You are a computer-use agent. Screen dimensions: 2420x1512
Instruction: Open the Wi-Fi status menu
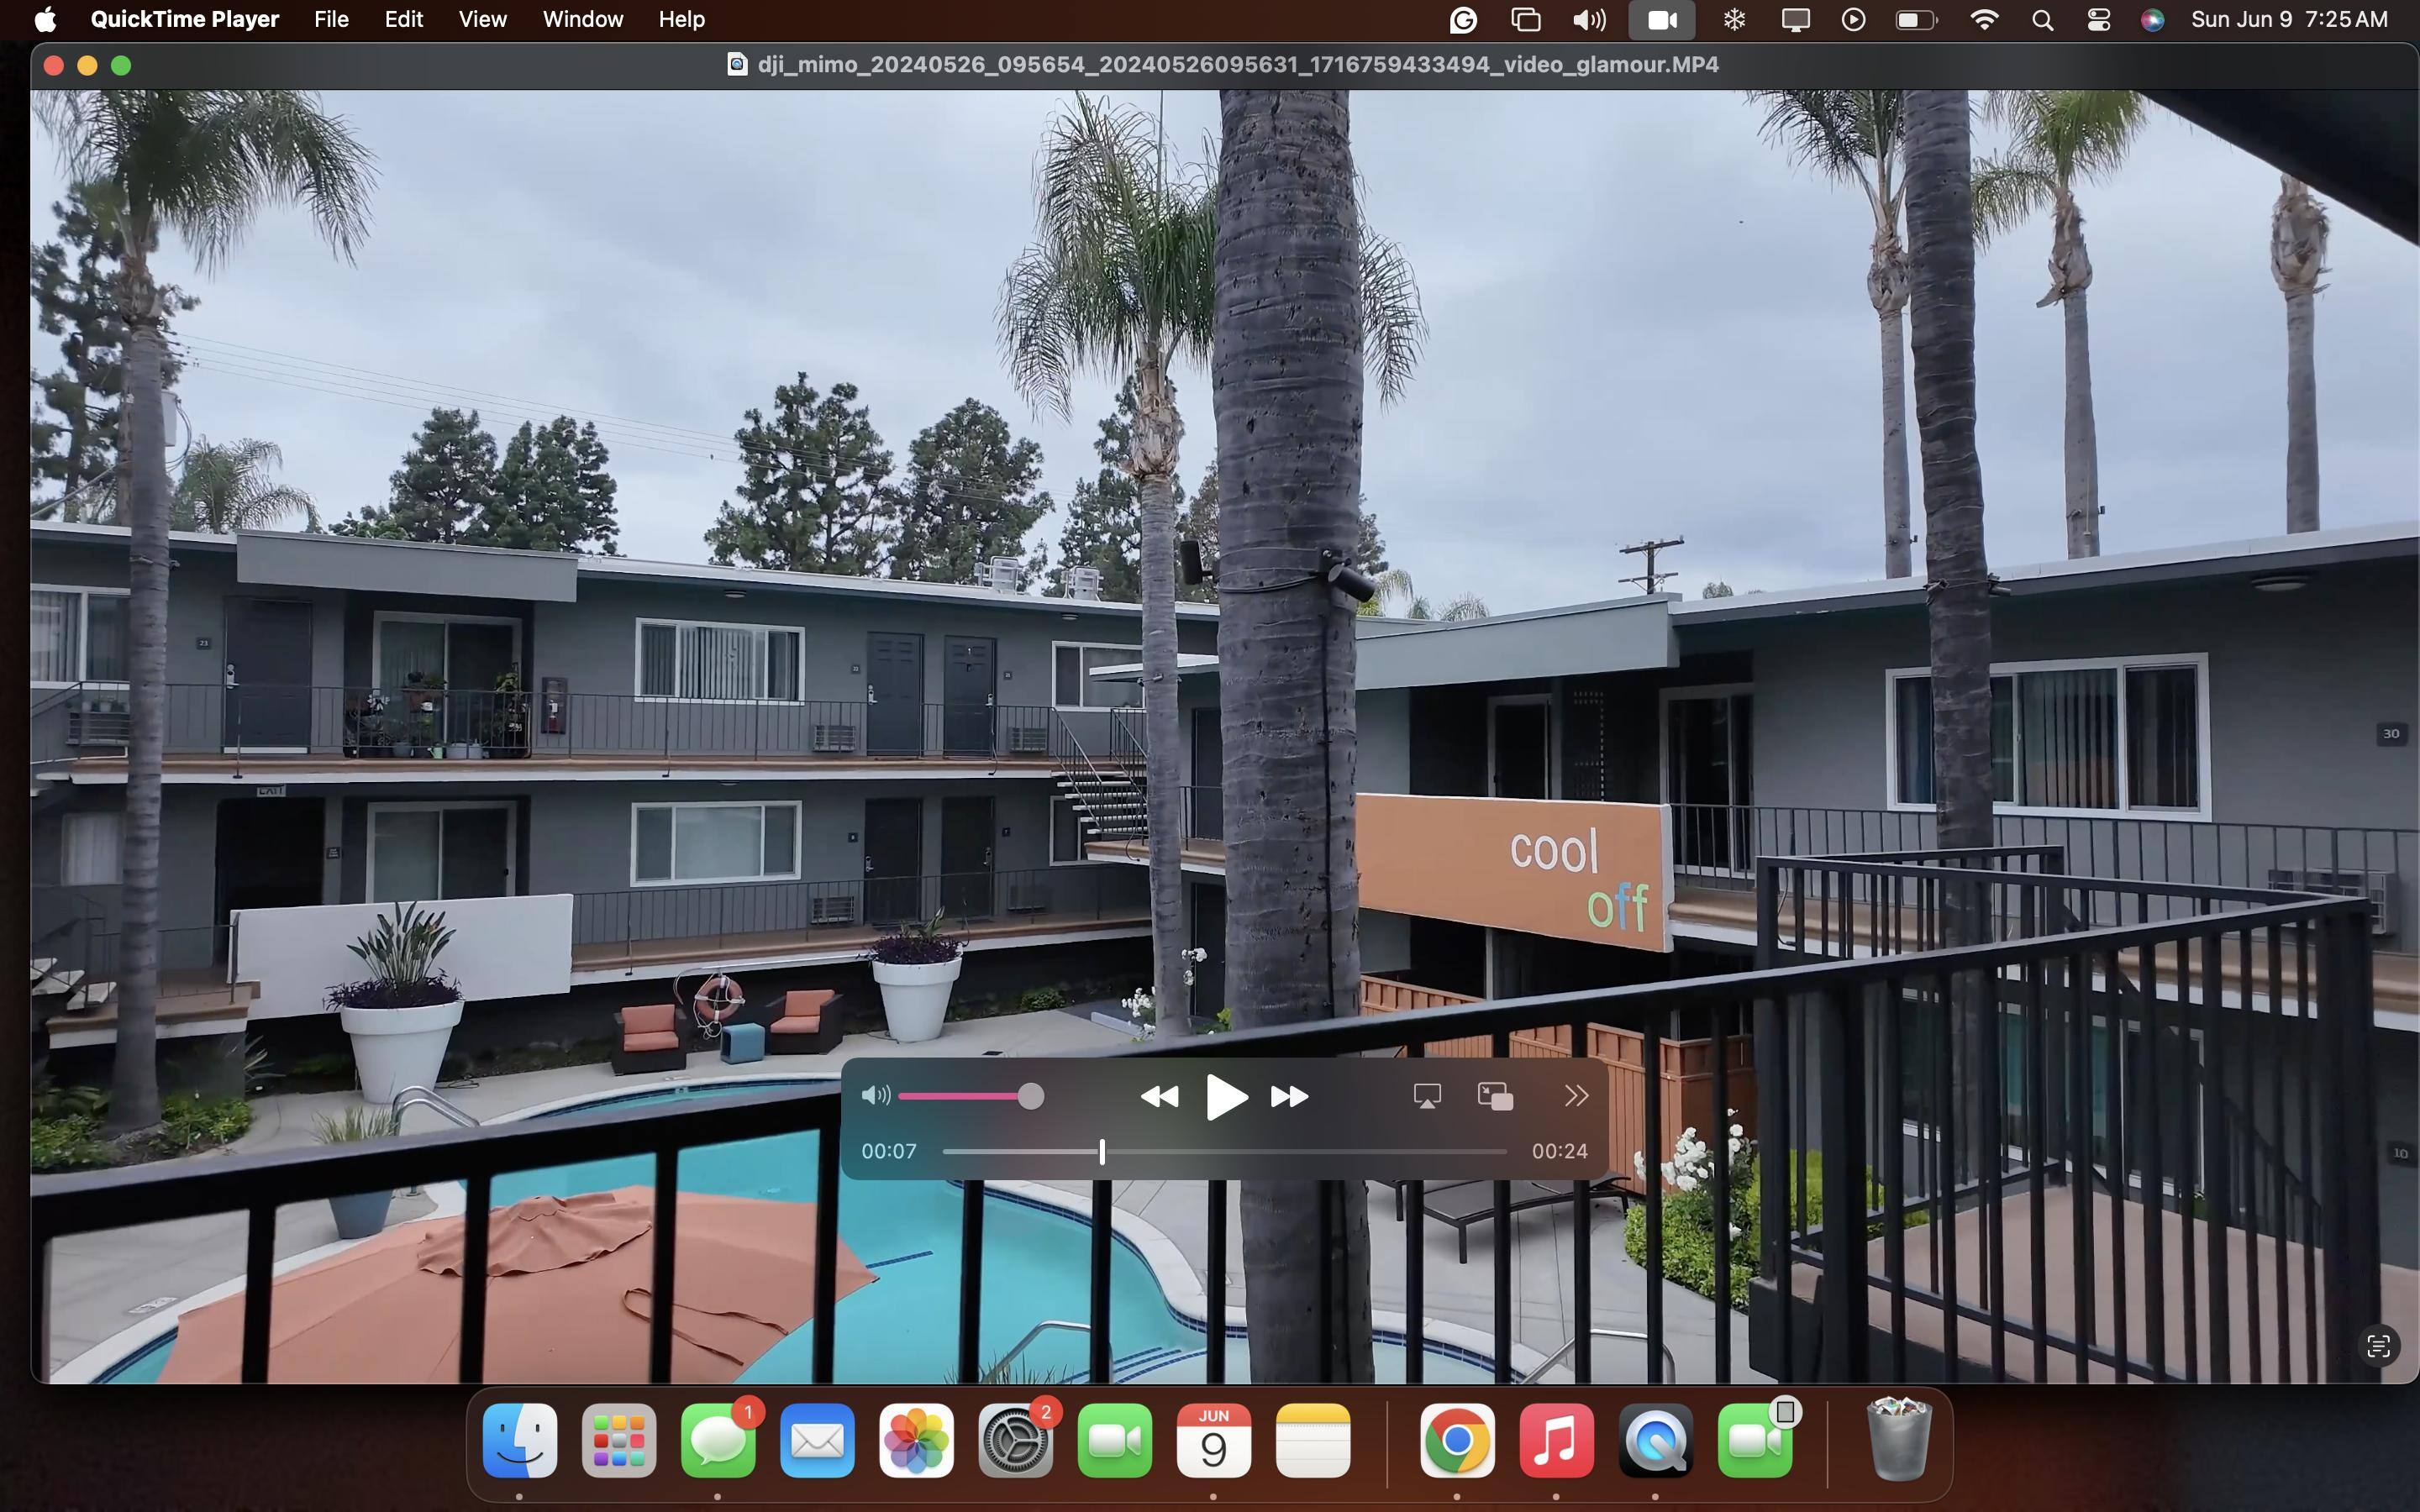pyautogui.click(x=1984, y=19)
